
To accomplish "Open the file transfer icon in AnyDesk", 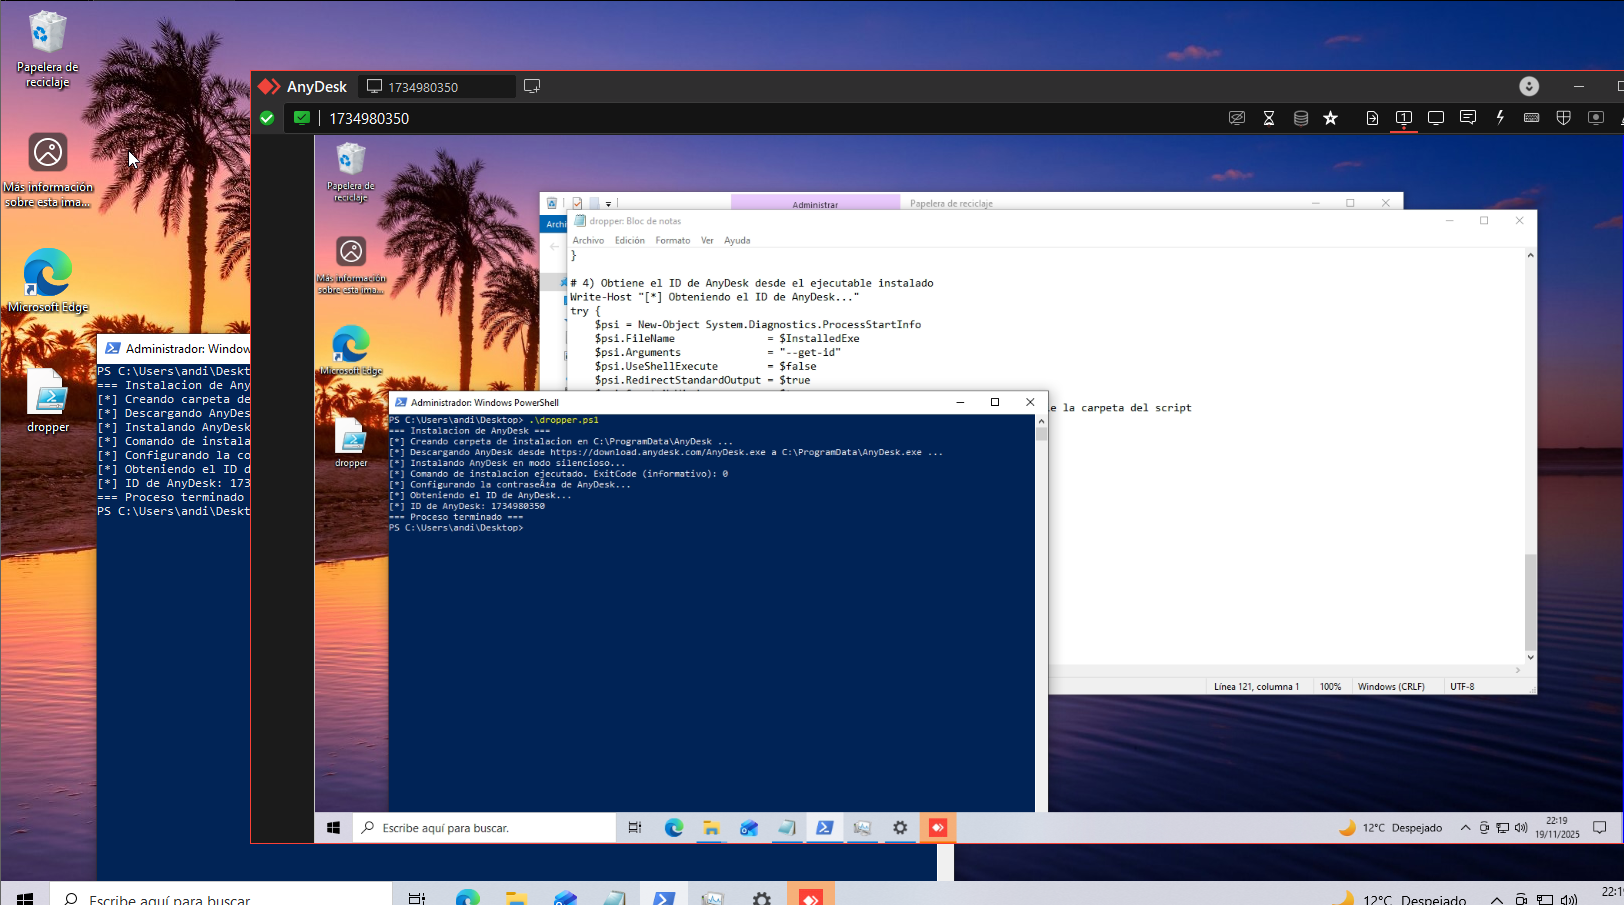I will [1372, 118].
